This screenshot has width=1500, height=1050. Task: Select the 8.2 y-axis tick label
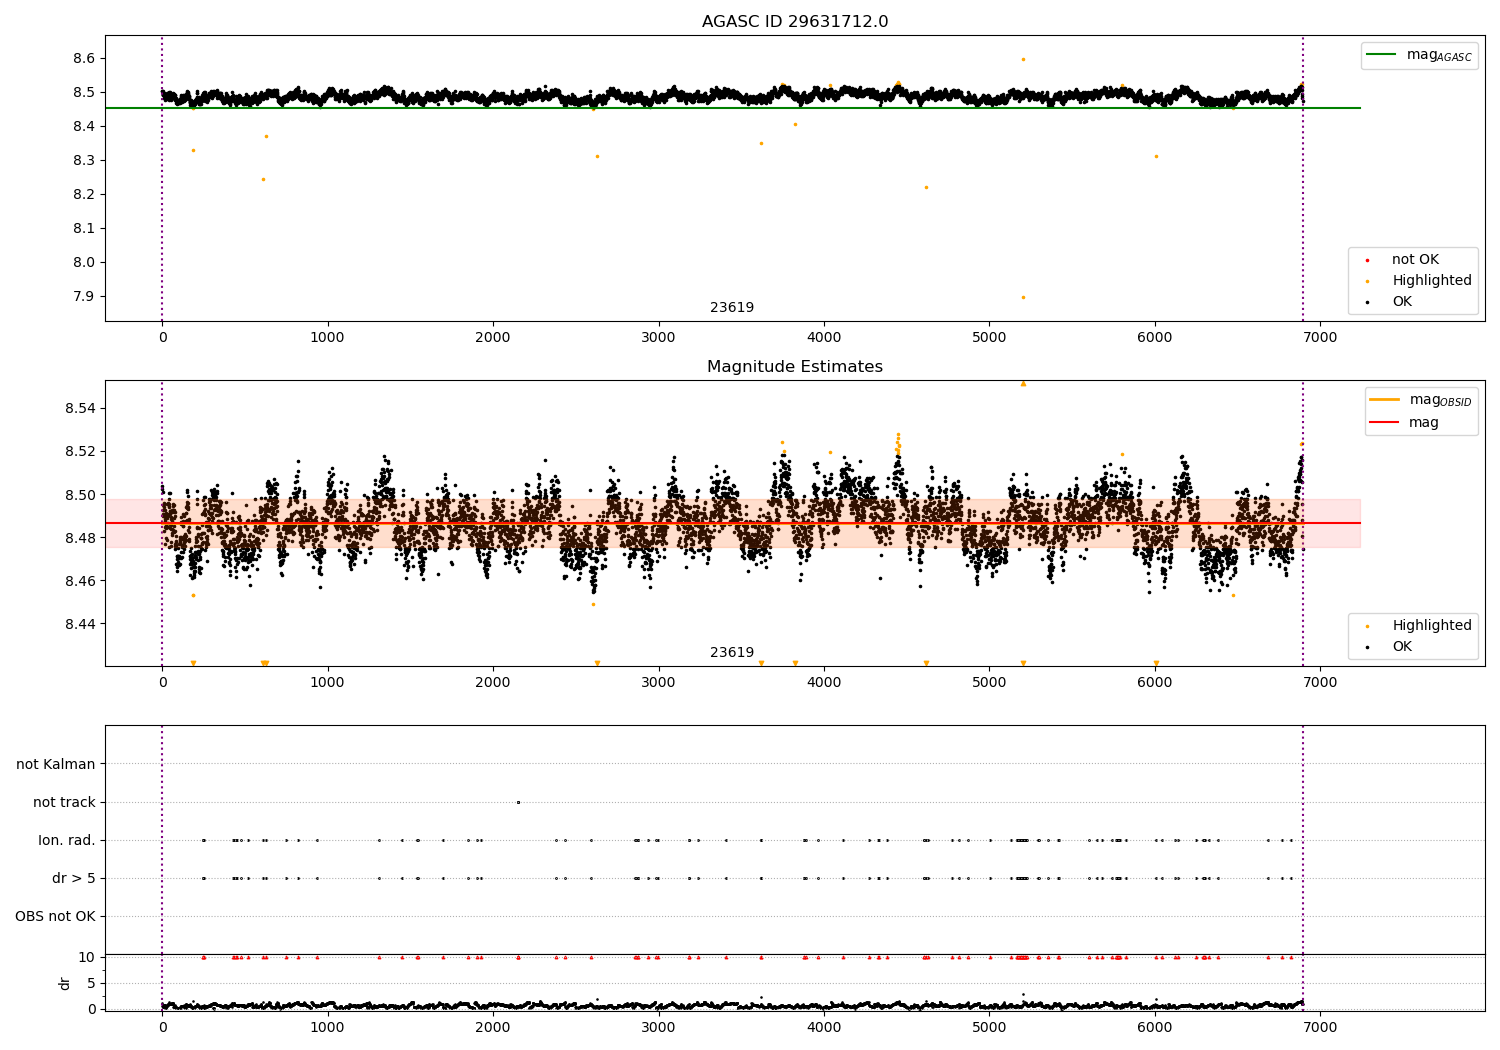pos(84,195)
